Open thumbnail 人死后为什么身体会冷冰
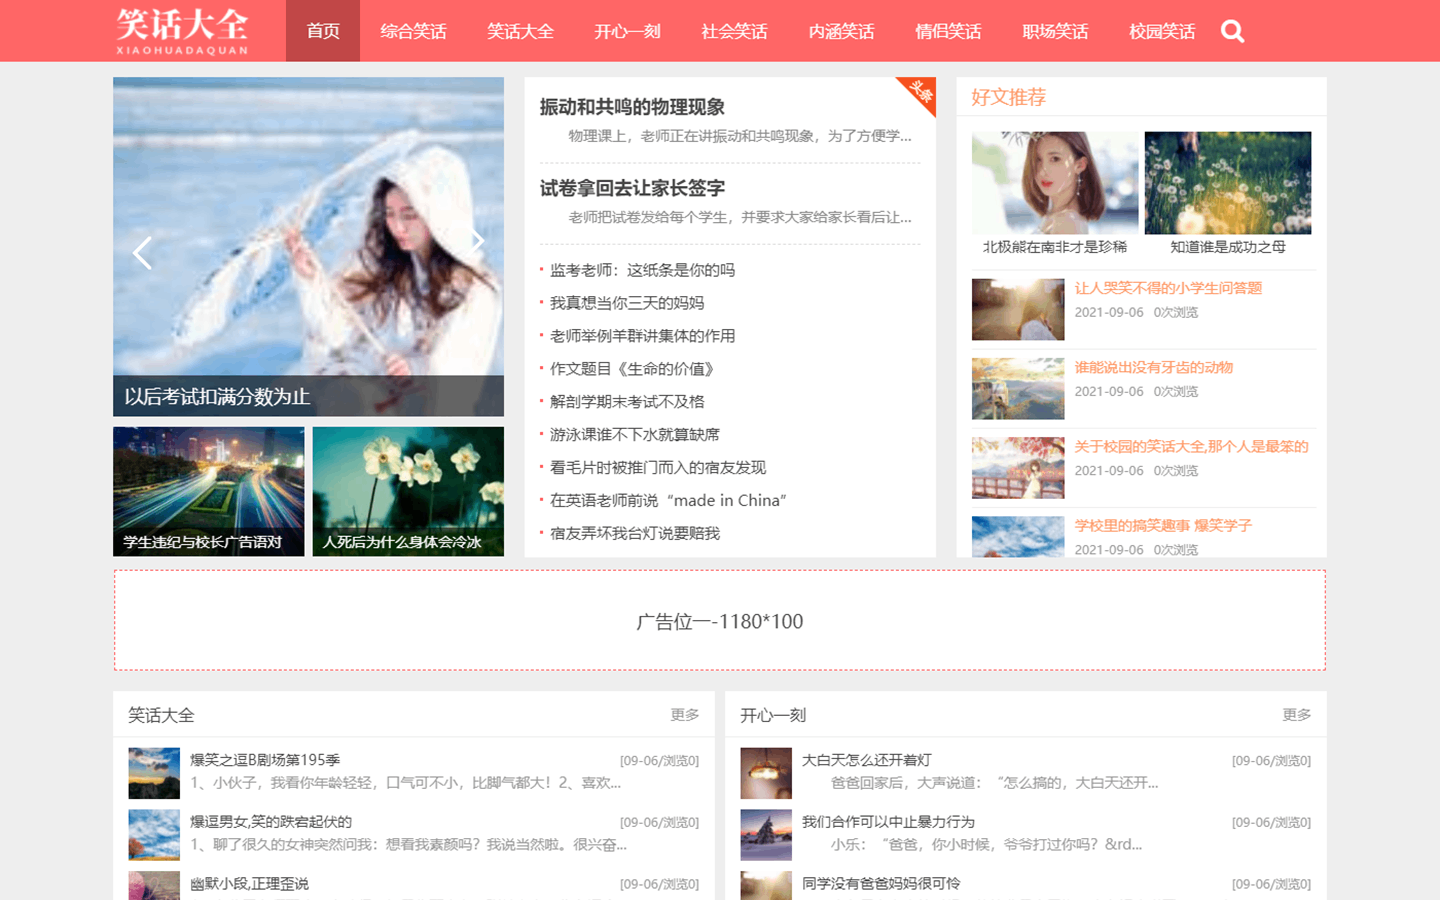The image size is (1440, 900). pyautogui.click(x=408, y=491)
